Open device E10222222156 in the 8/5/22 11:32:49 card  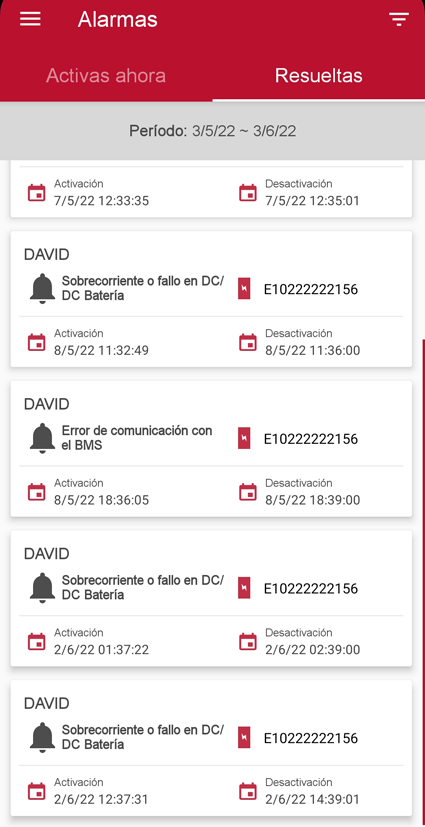[x=311, y=289]
